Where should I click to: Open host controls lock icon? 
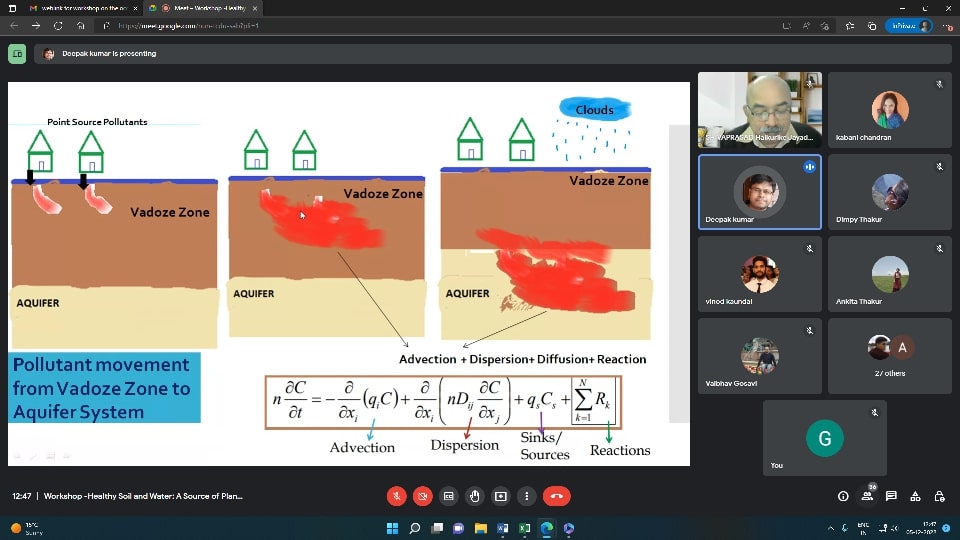(x=939, y=496)
